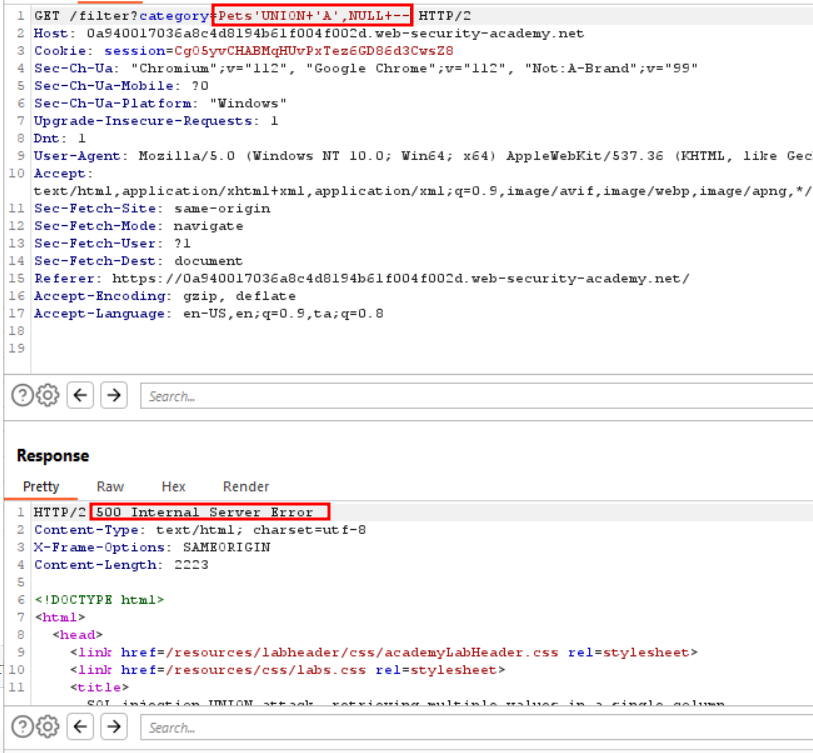Open help icon in response search bar
813x753 pixels.
(22, 727)
